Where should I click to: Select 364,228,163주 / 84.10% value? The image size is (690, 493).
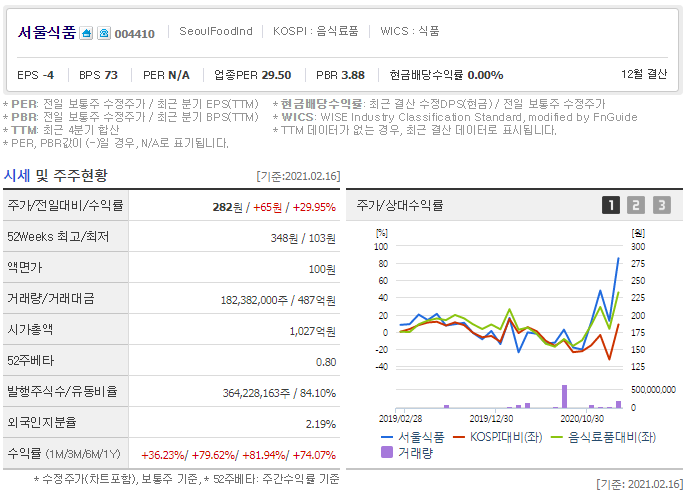pos(279,393)
